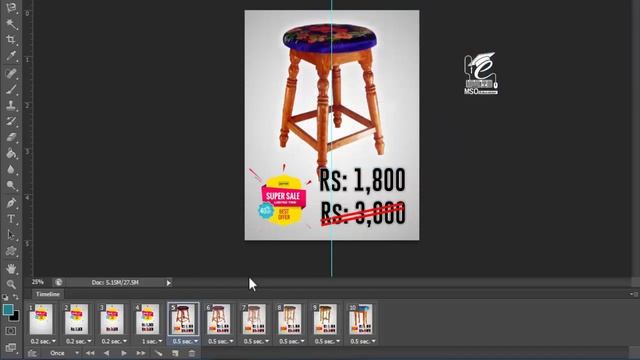Image resolution: width=640 pixels, height=360 pixels.
Task: Toggle Quick Mask mode
Action: pos(11,331)
